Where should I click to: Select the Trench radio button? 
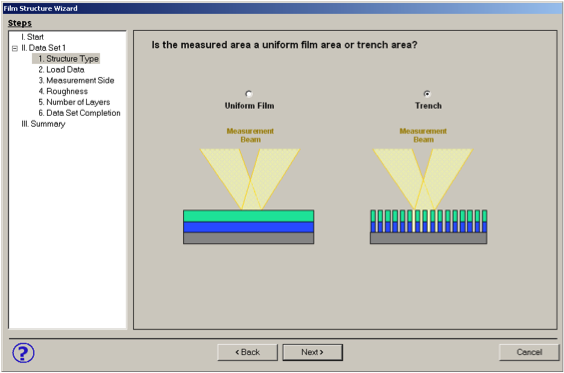(x=427, y=94)
